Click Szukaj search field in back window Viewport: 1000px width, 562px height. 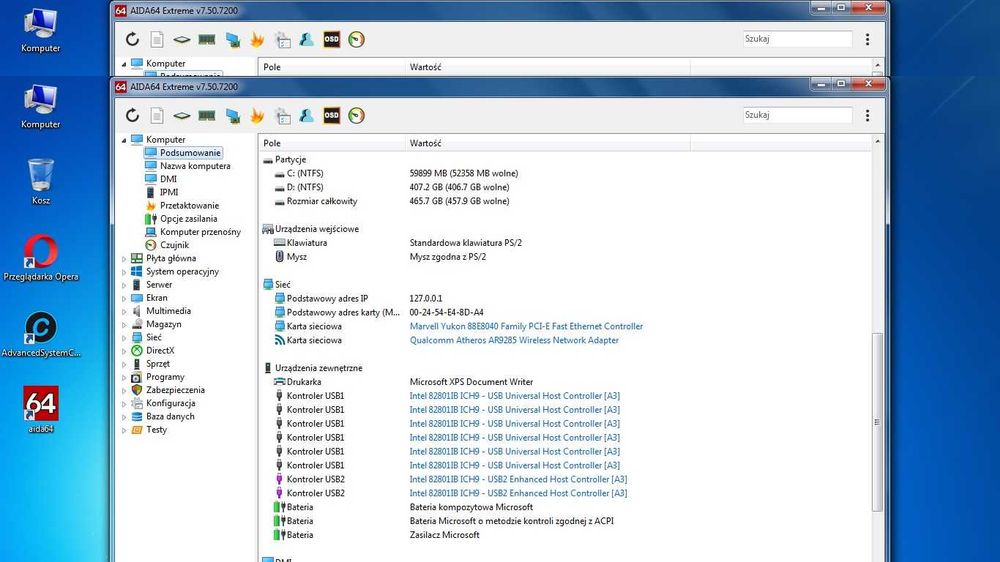(797, 39)
